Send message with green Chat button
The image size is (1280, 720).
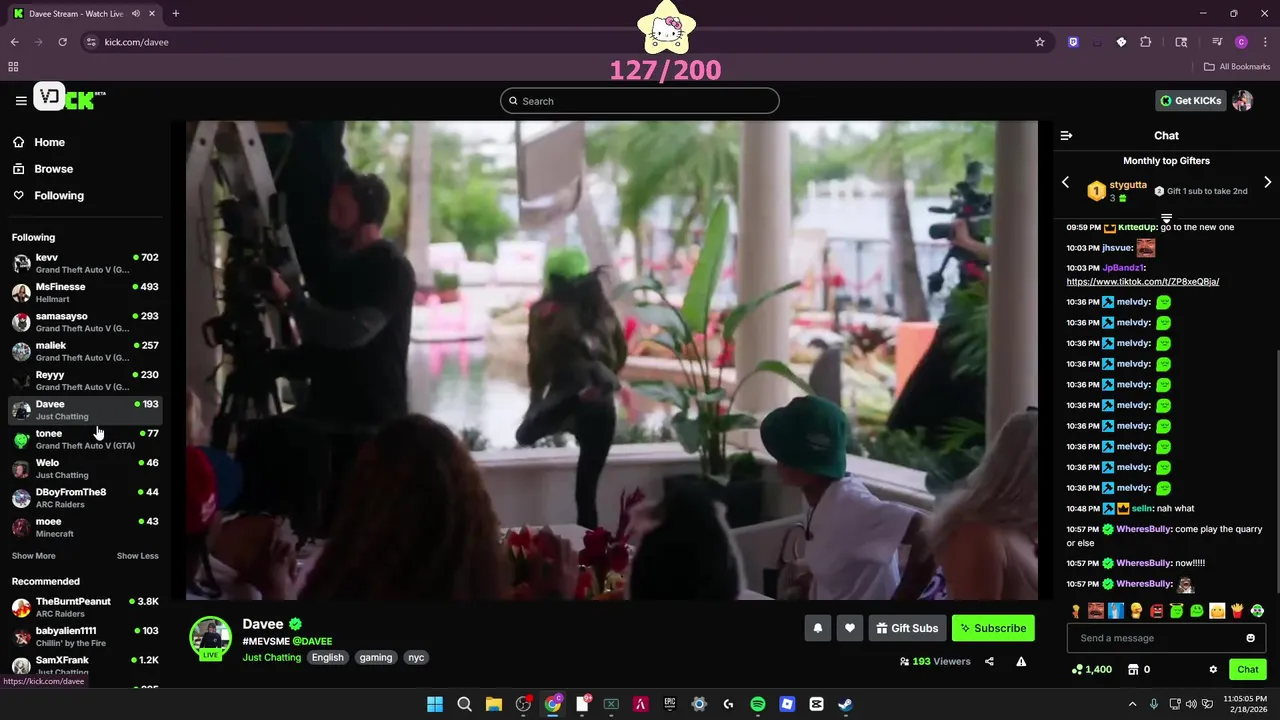[x=1248, y=669]
